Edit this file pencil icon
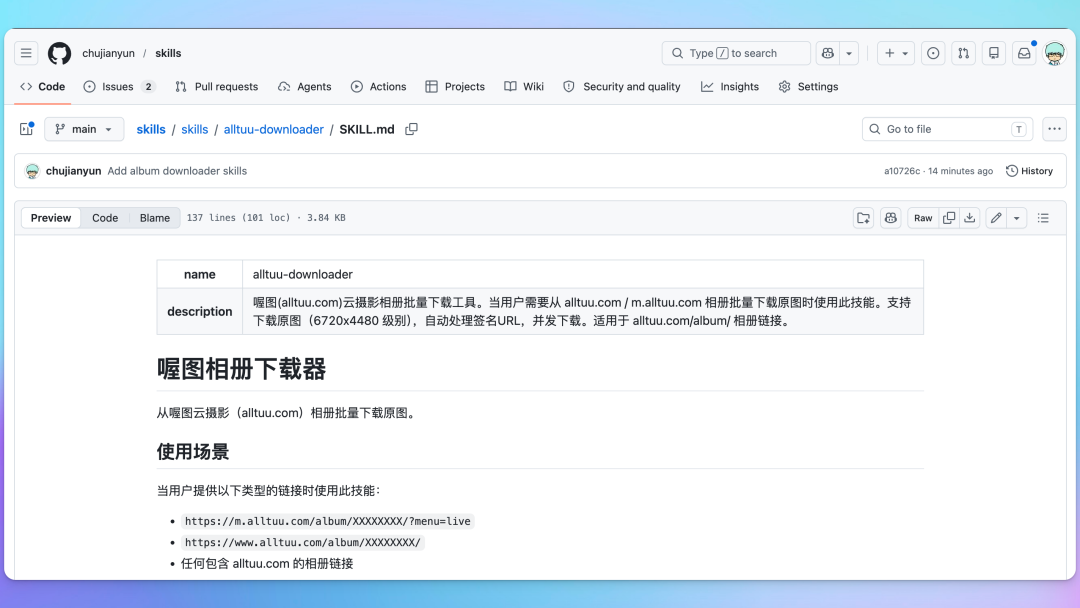Screen dimensions: 1080x608 (996, 218)
